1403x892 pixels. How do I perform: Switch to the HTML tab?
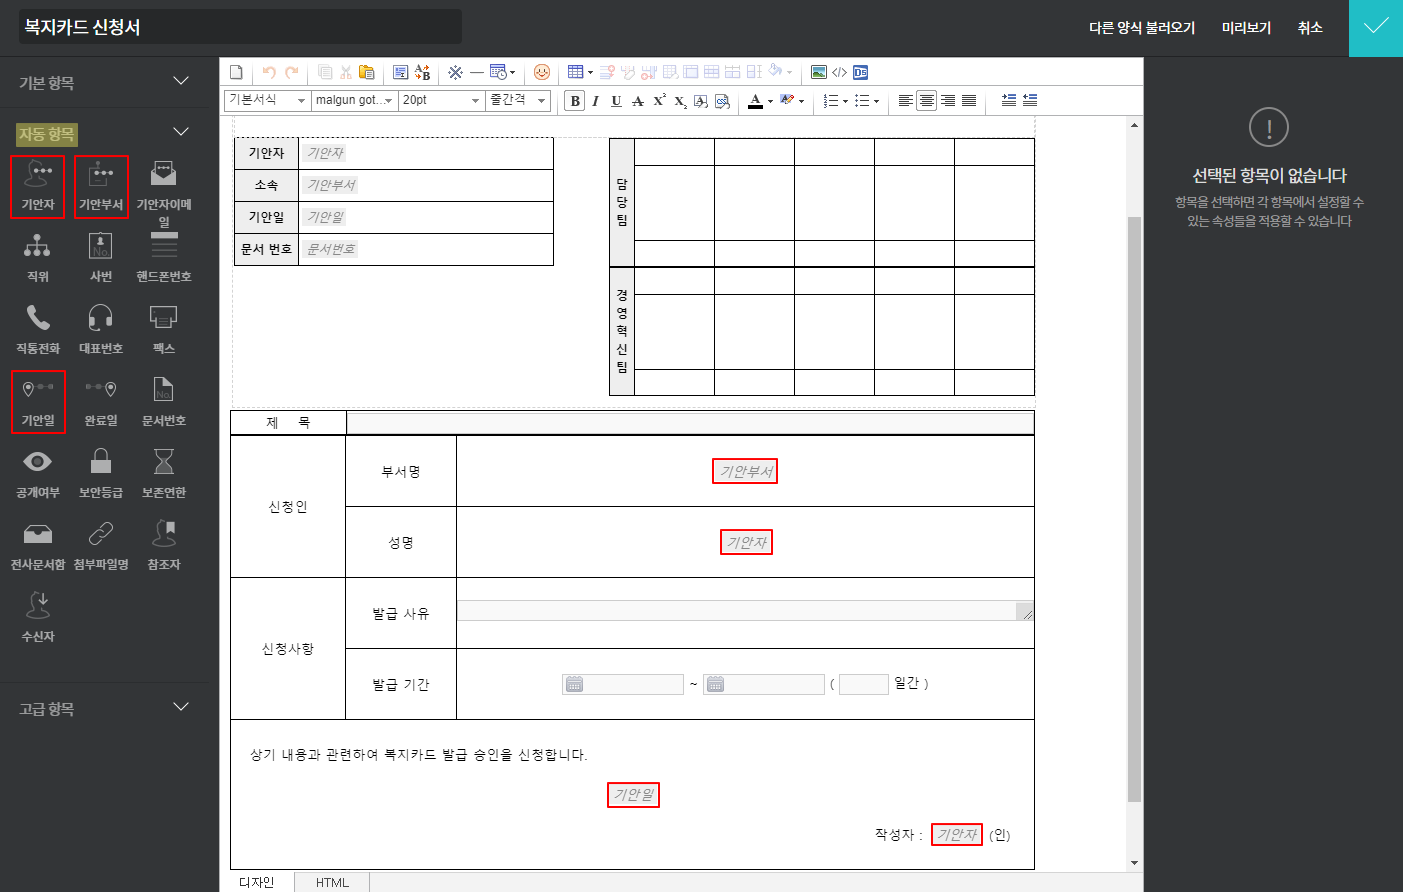point(332,882)
